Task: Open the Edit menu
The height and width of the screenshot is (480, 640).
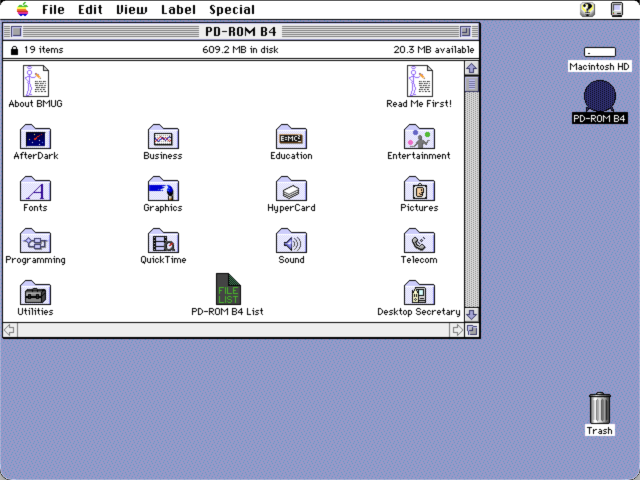Action: coord(90,9)
